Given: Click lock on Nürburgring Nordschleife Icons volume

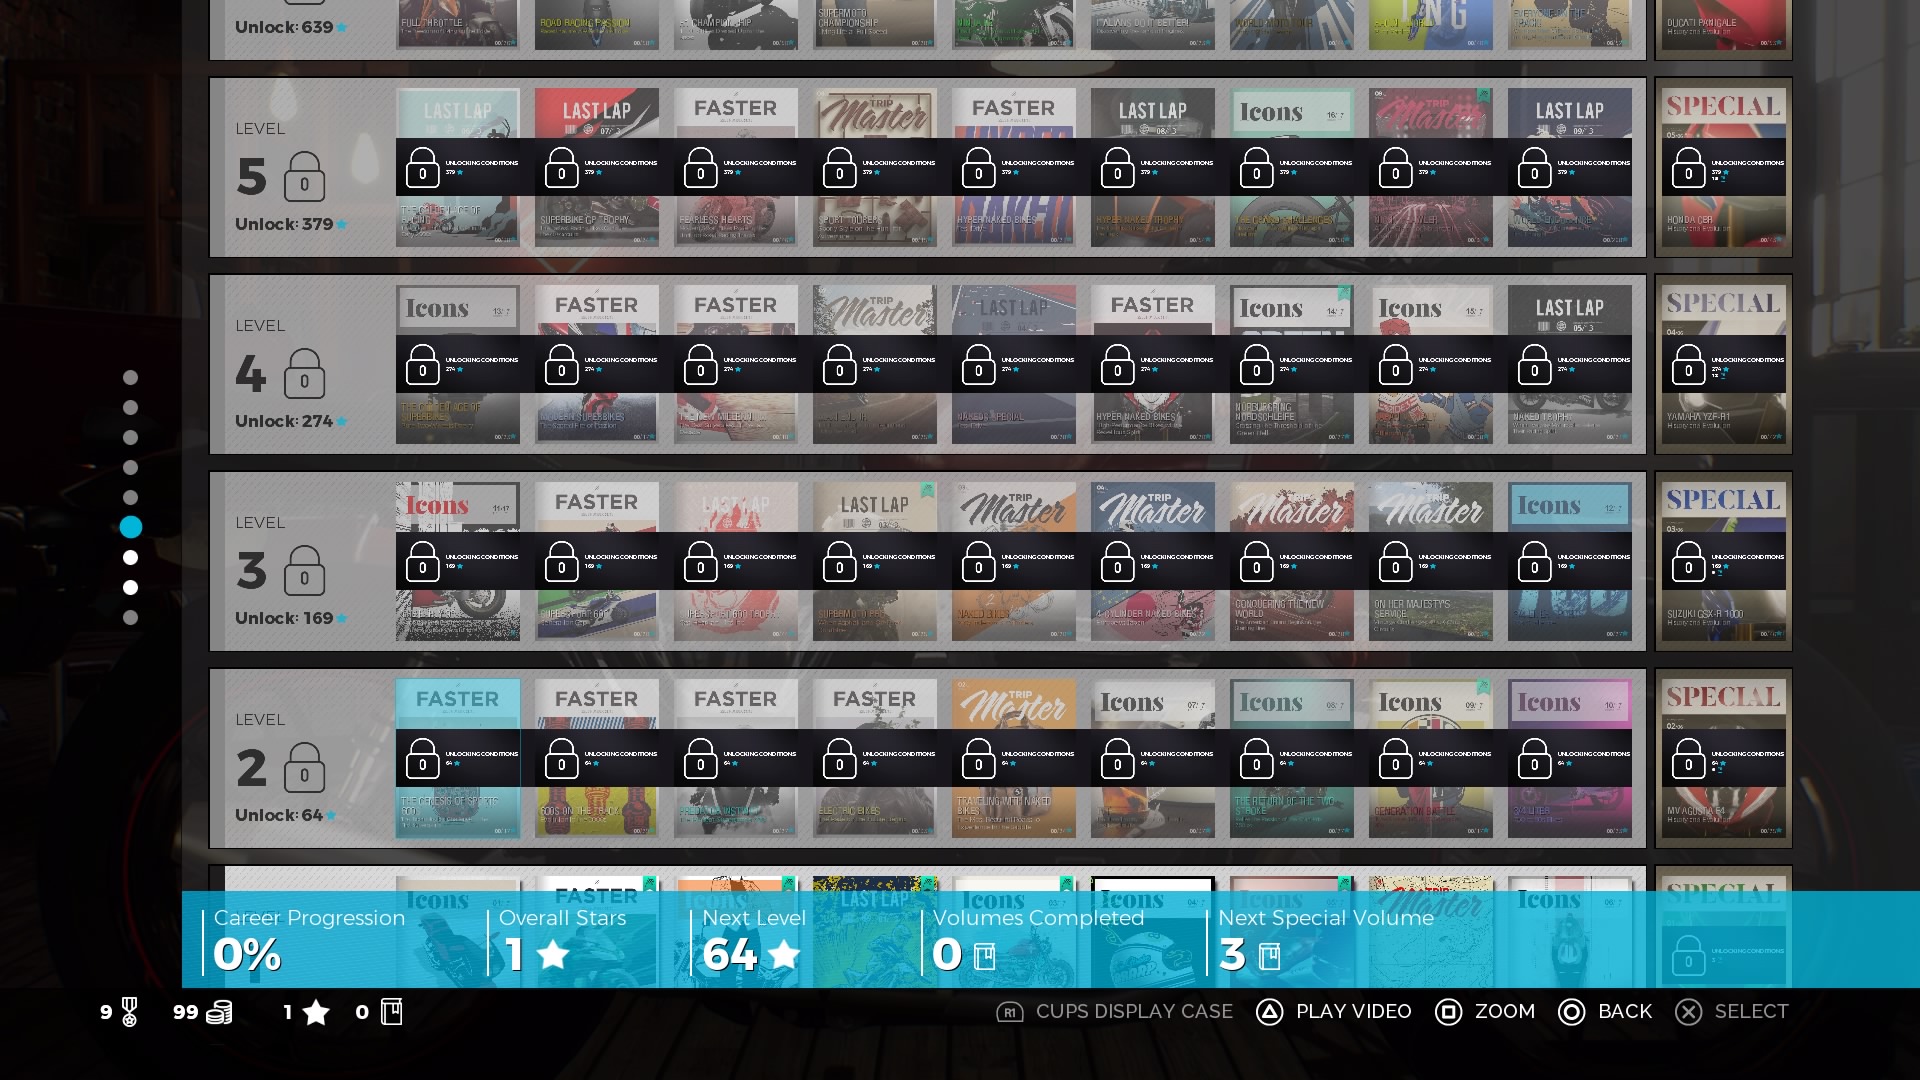Looking at the screenshot, I should point(1256,365).
